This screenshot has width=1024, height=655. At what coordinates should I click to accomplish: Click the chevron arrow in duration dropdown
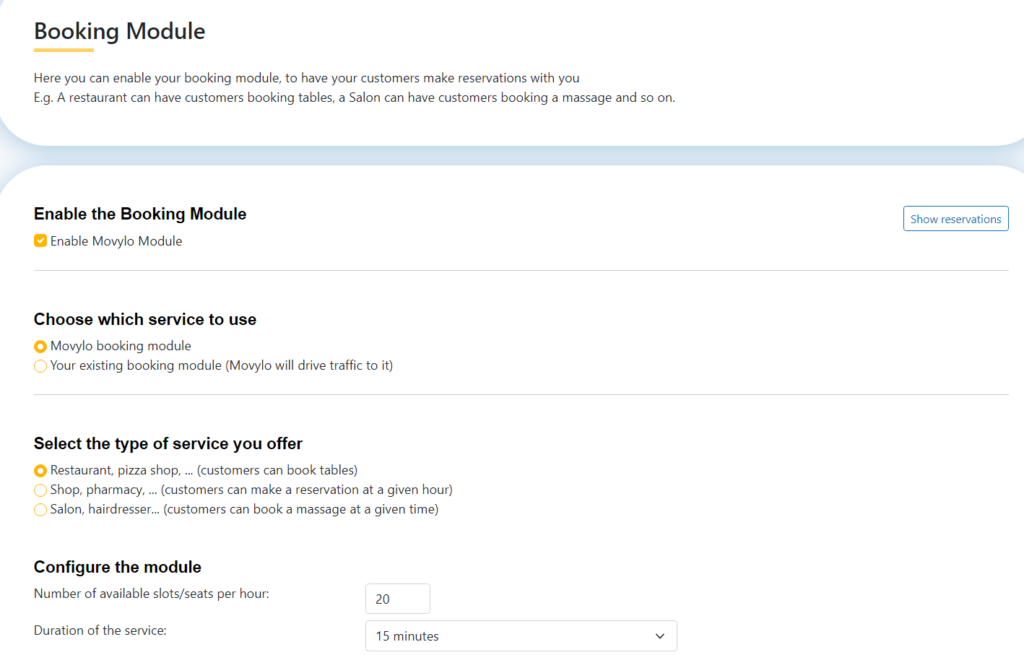[660, 636]
